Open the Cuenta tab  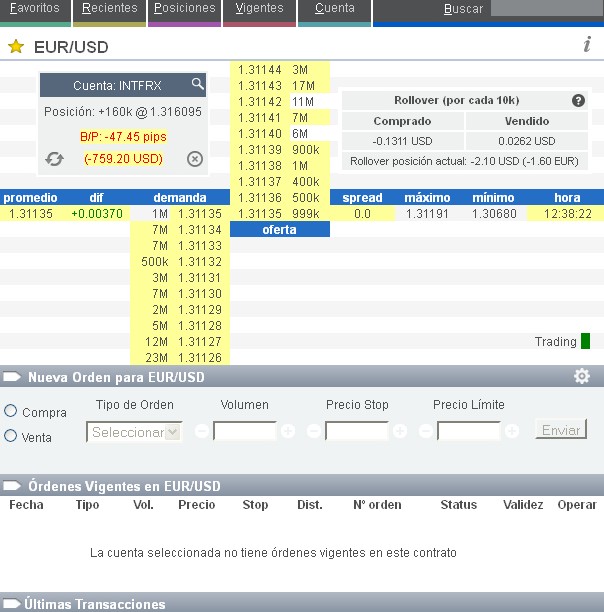[334, 12]
